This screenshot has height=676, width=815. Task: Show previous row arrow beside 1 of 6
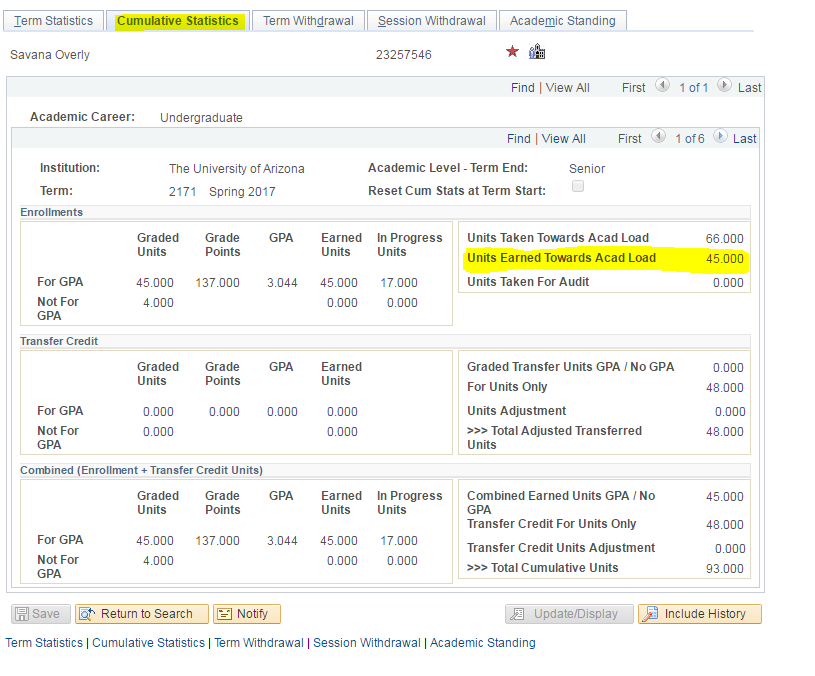click(x=658, y=137)
